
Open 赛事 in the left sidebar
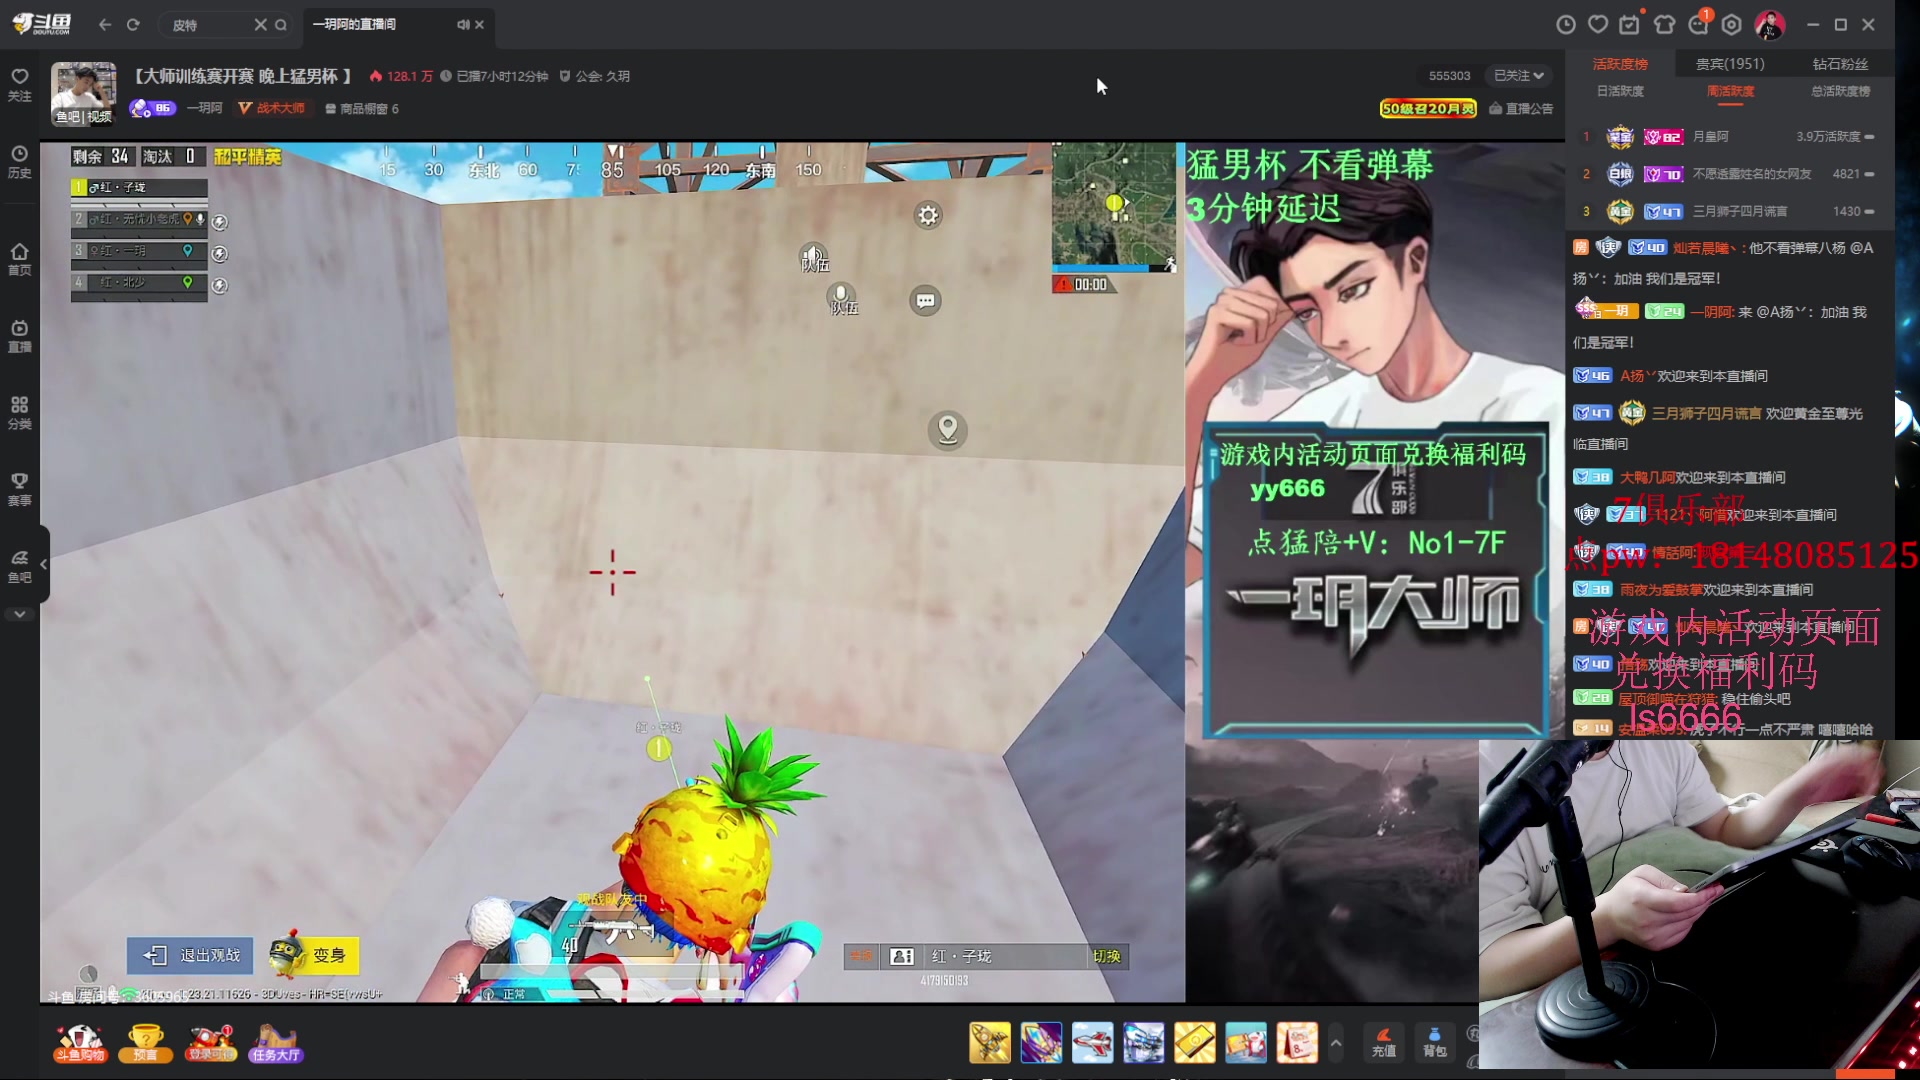click(x=20, y=490)
